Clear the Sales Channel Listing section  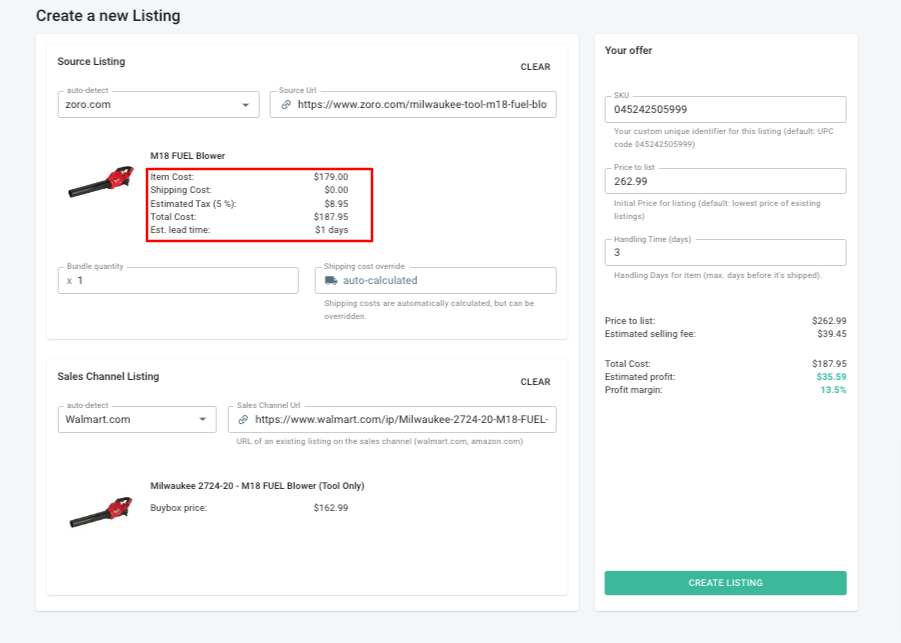point(535,382)
